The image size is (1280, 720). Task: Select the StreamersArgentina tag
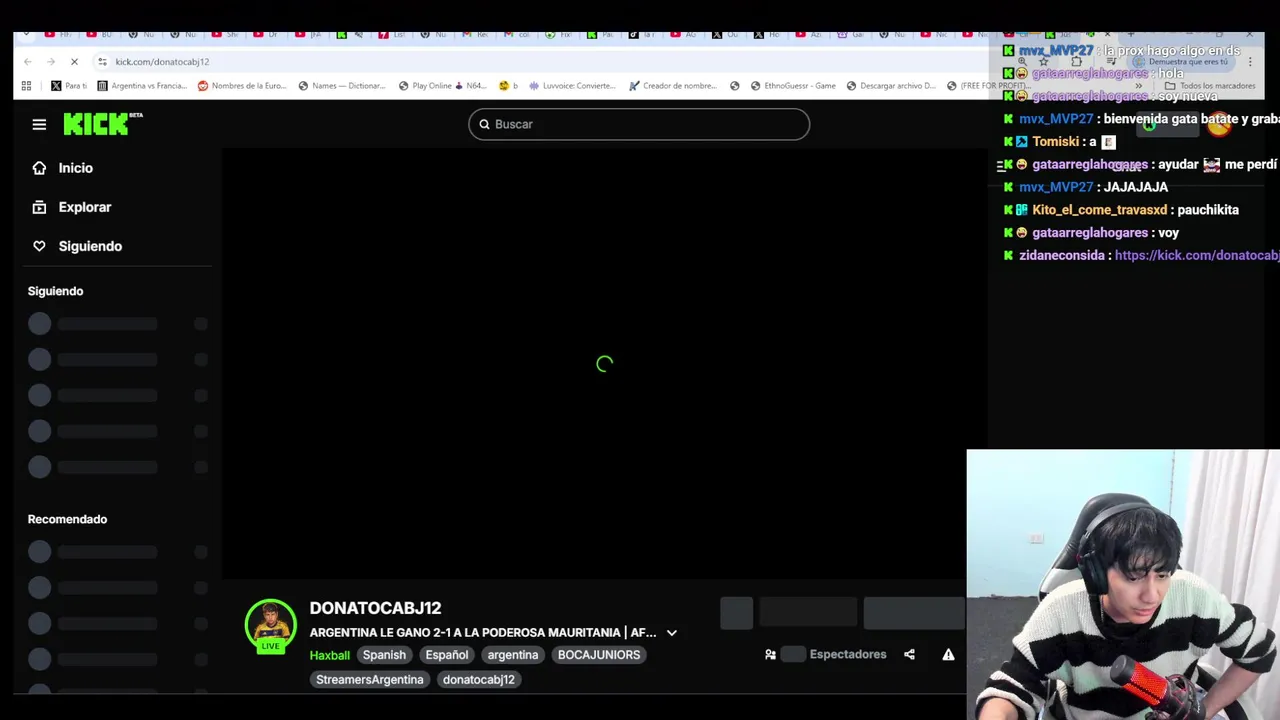tap(370, 680)
